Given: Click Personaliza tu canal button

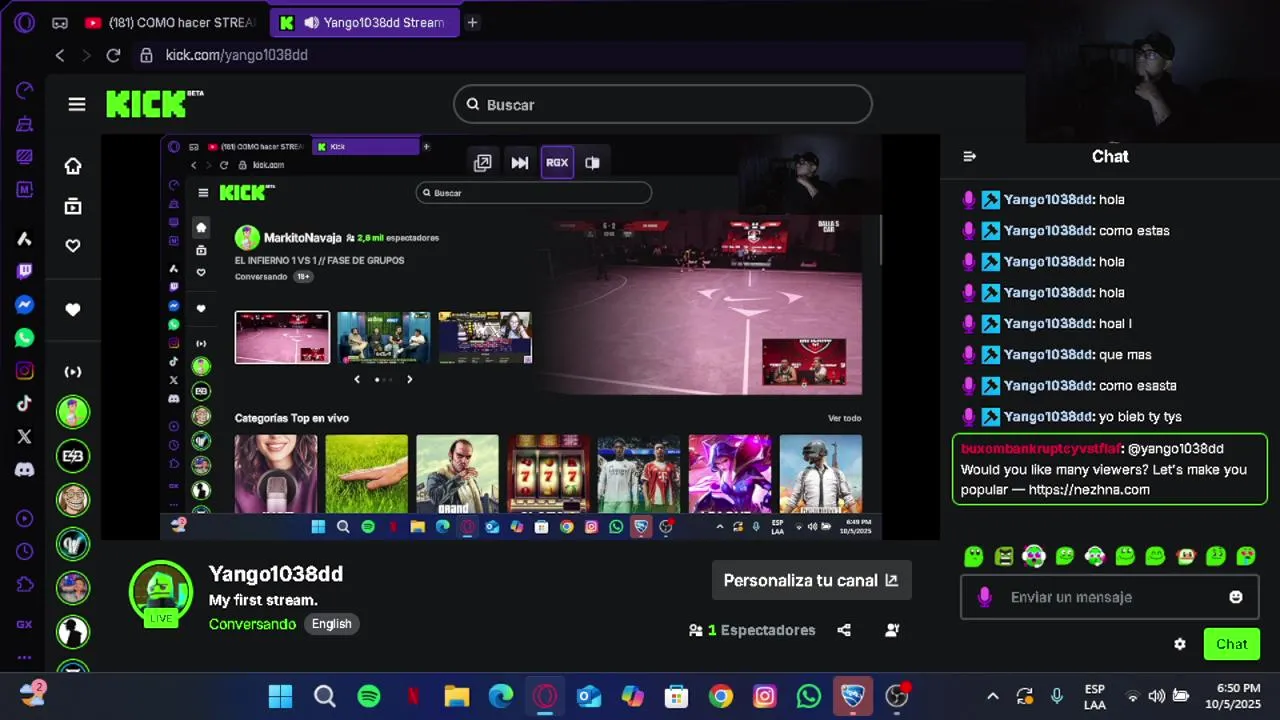Looking at the screenshot, I should point(811,580).
